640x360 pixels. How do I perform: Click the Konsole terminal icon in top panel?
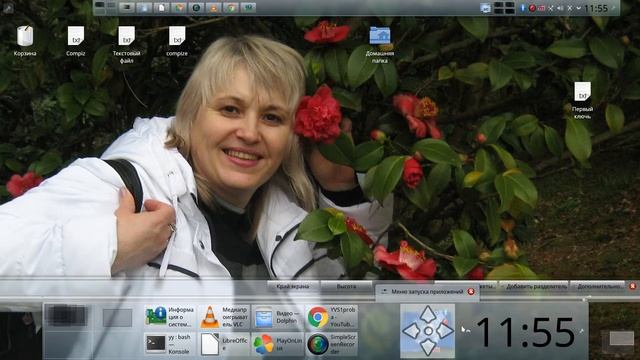coord(127,7)
